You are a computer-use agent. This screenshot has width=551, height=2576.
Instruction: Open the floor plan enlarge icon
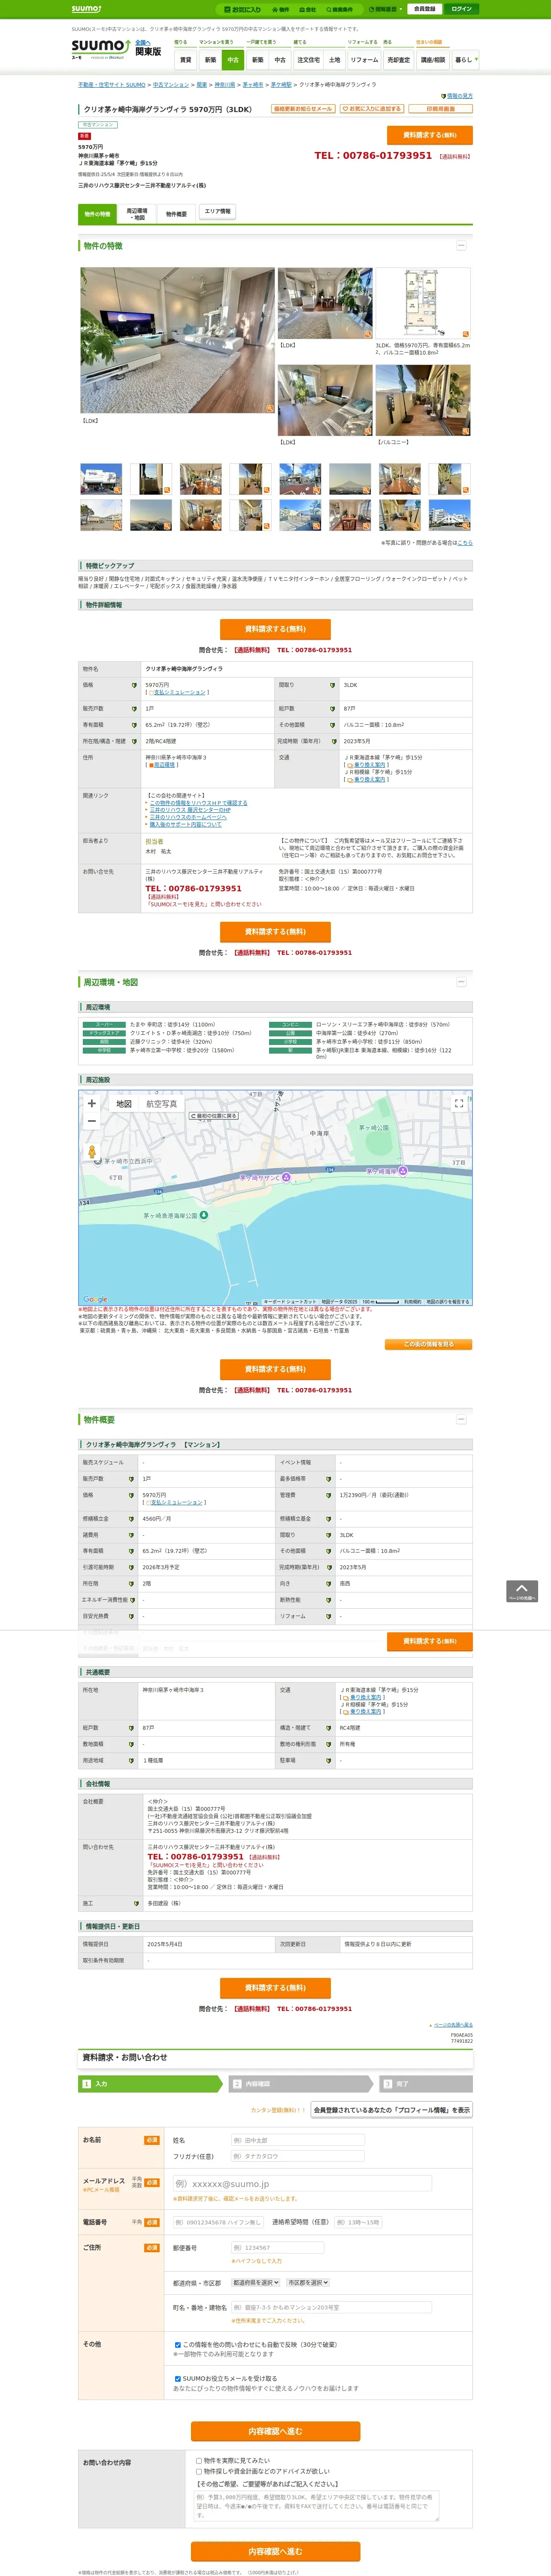coord(465,334)
